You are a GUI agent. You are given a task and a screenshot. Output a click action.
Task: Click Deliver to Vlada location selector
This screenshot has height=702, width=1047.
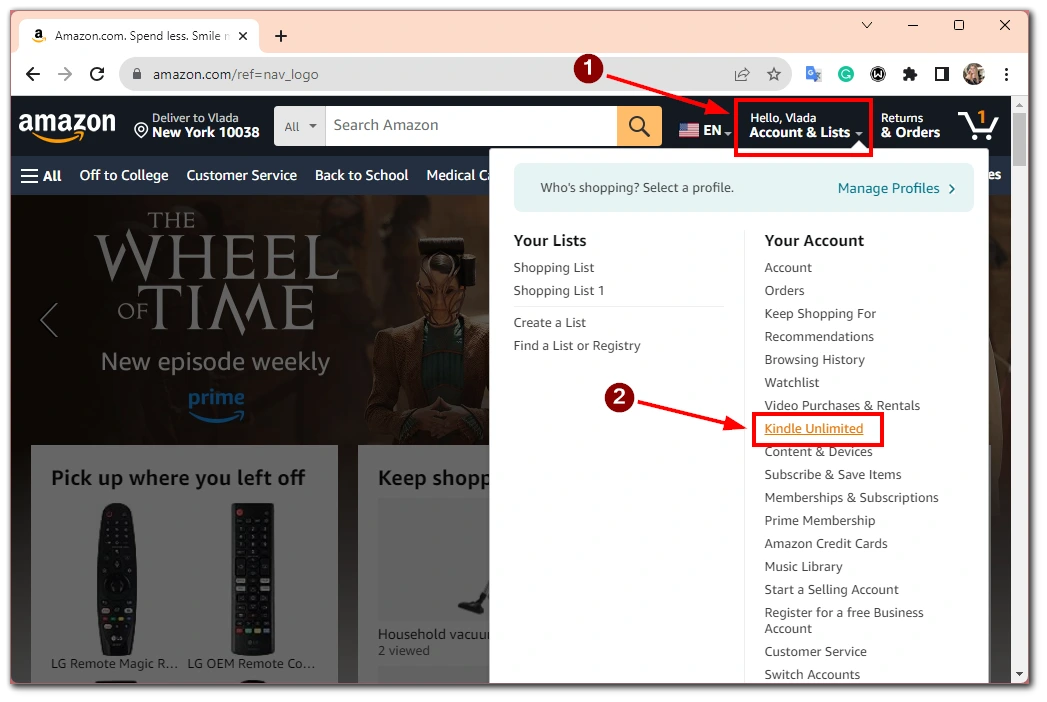(196, 126)
